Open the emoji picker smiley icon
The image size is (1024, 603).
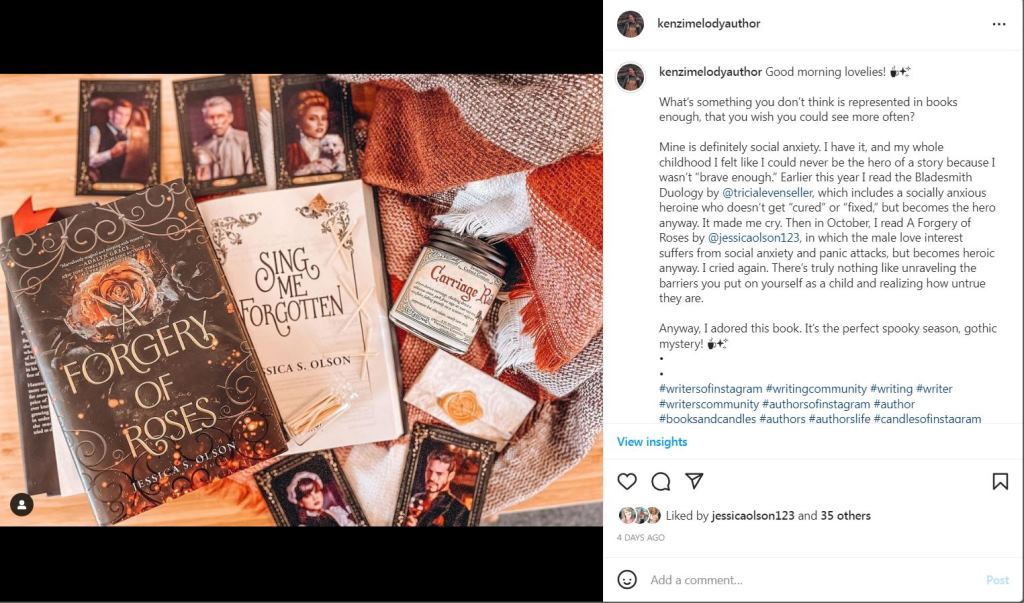click(627, 579)
